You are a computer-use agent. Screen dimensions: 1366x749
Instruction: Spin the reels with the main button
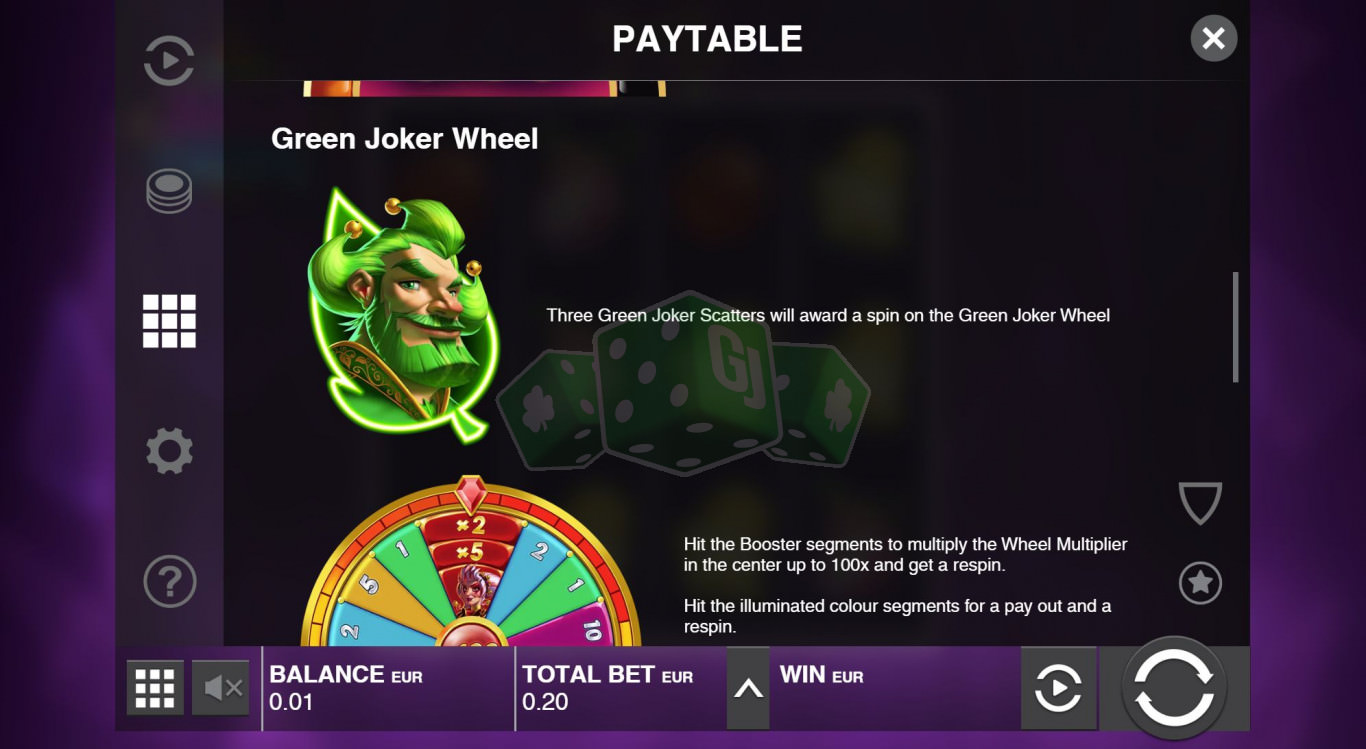[1174, 688]
